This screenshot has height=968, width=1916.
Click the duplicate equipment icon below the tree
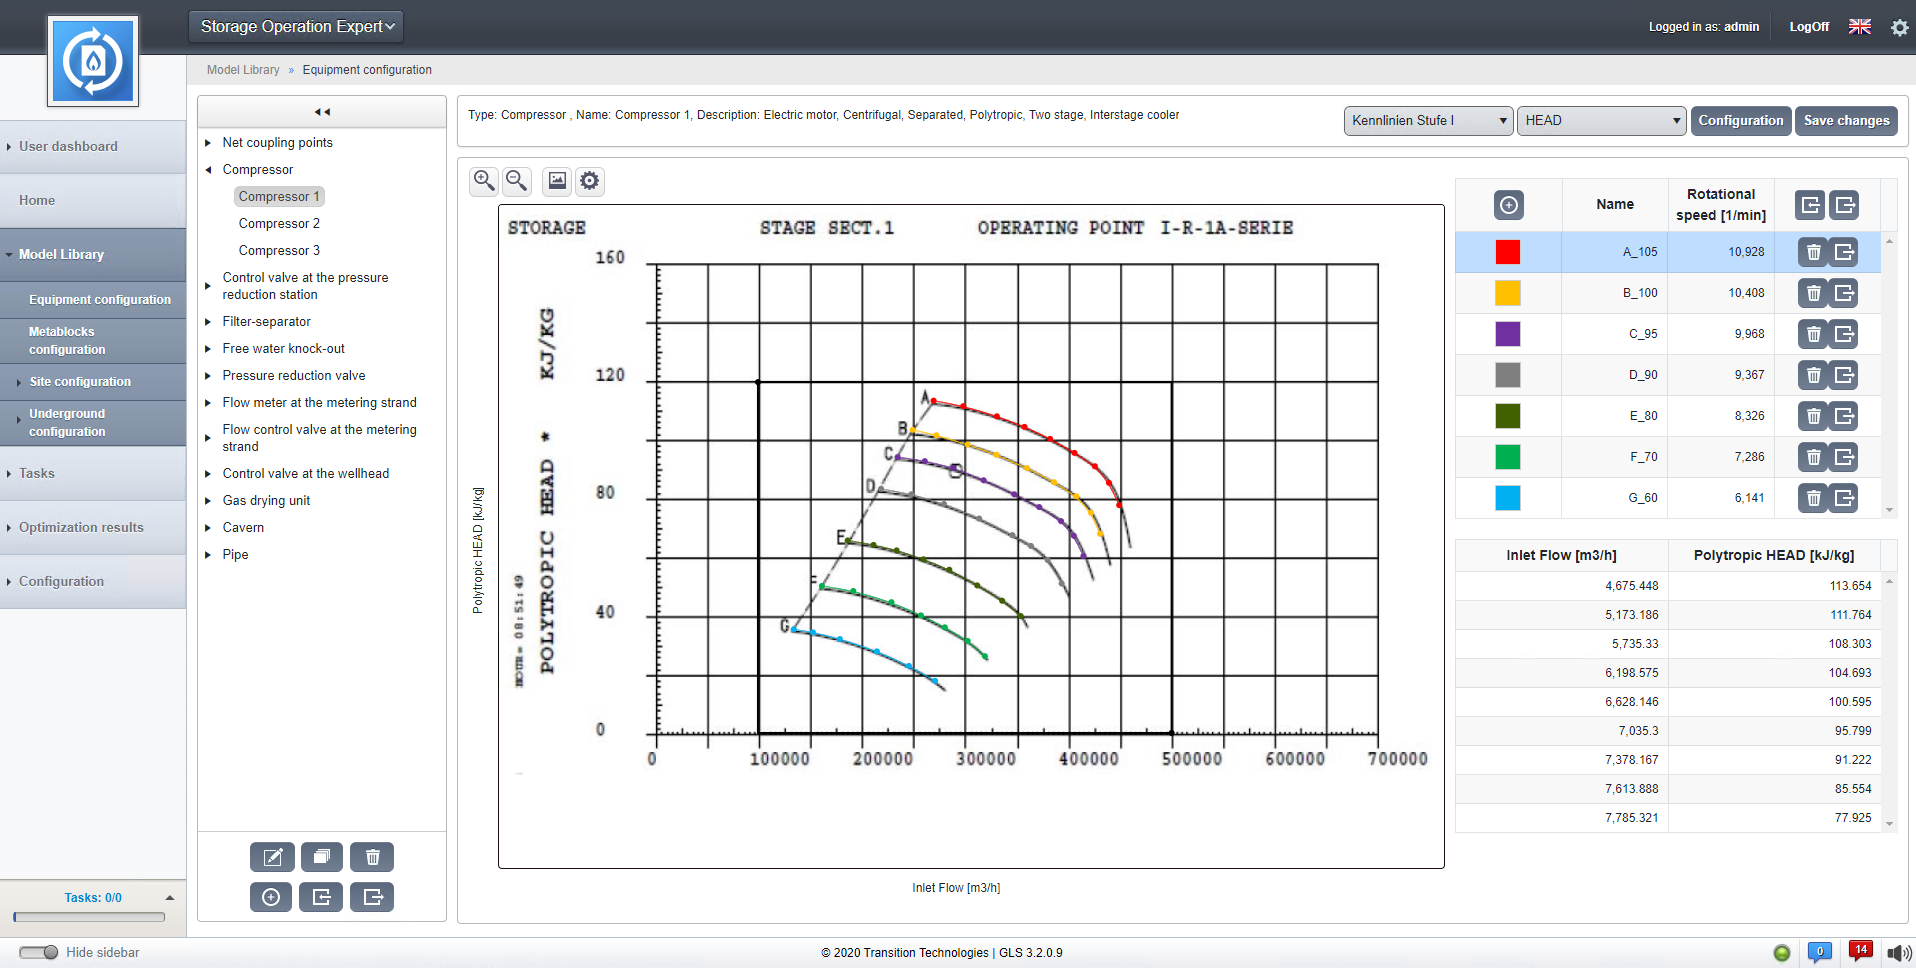coord(322,857)
